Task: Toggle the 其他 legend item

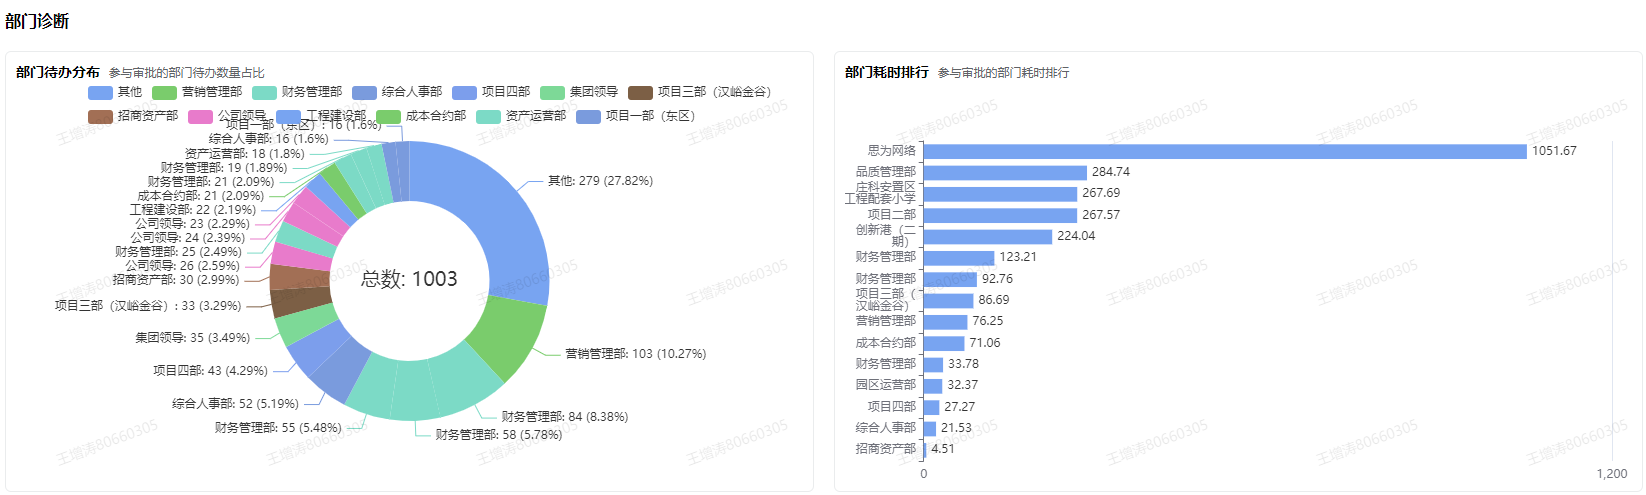Action: coord(115,92)
